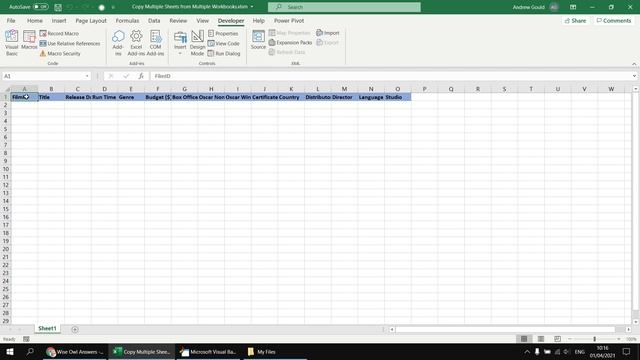Viewport: 640px width, 360px height.
Task: Select the Sheet1 tab
Action: pyautogui.click(x=47, y=329)
